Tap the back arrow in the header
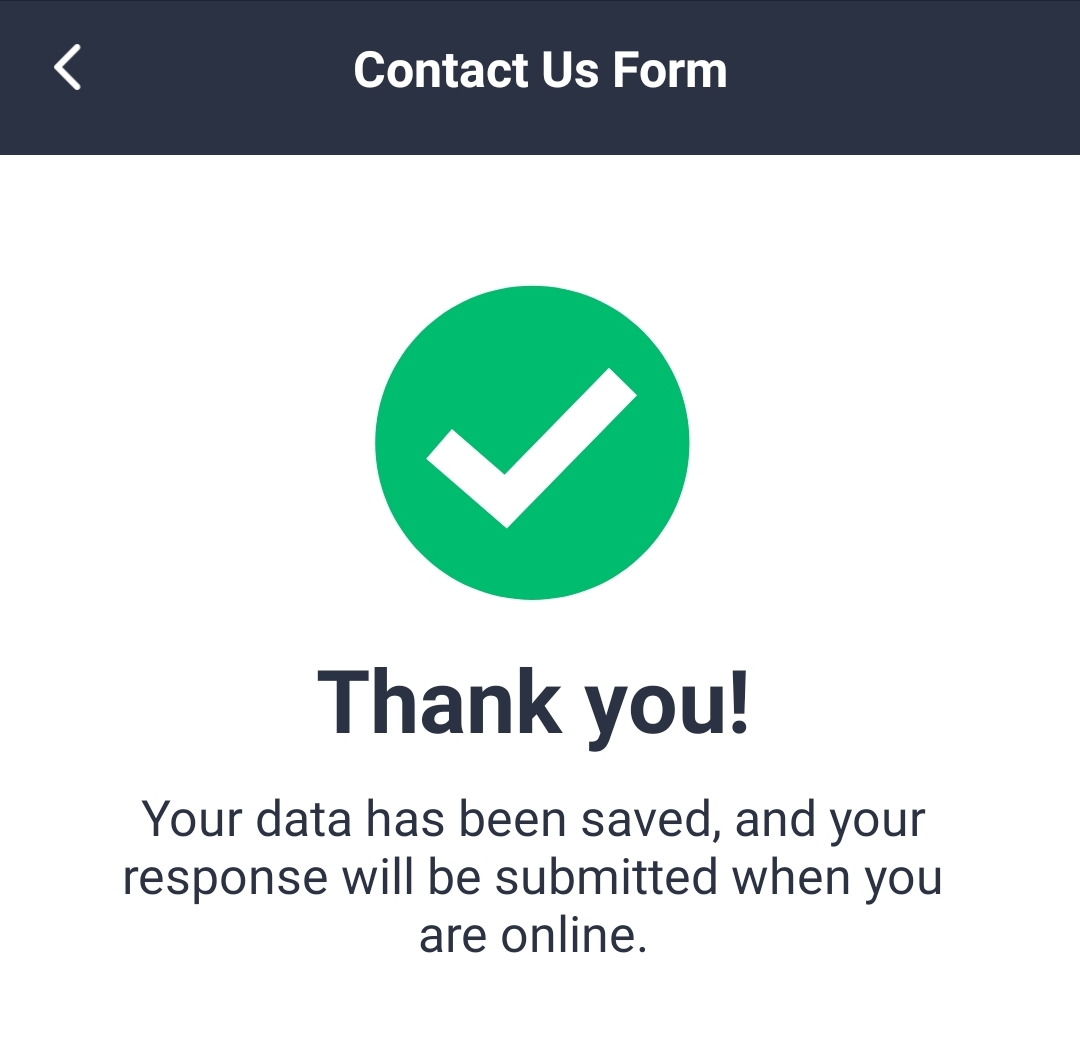The width and height of the screenshot is (1080, 1041). 67,69
